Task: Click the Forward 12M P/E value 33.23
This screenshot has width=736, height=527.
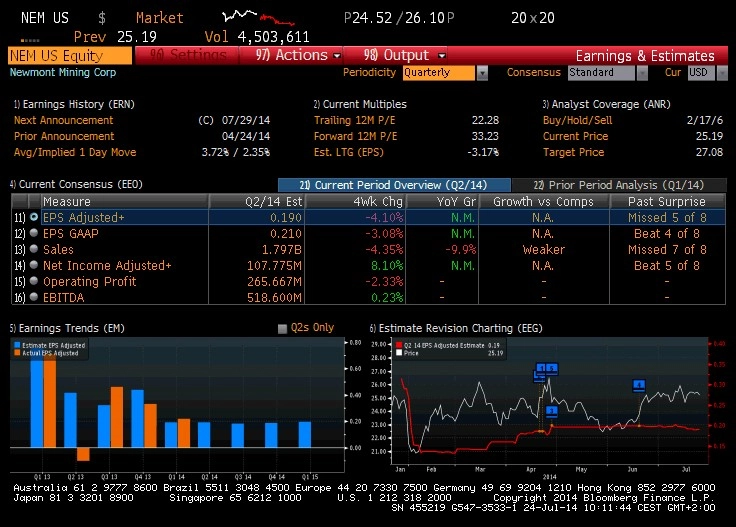Action: tap(485, 136)
